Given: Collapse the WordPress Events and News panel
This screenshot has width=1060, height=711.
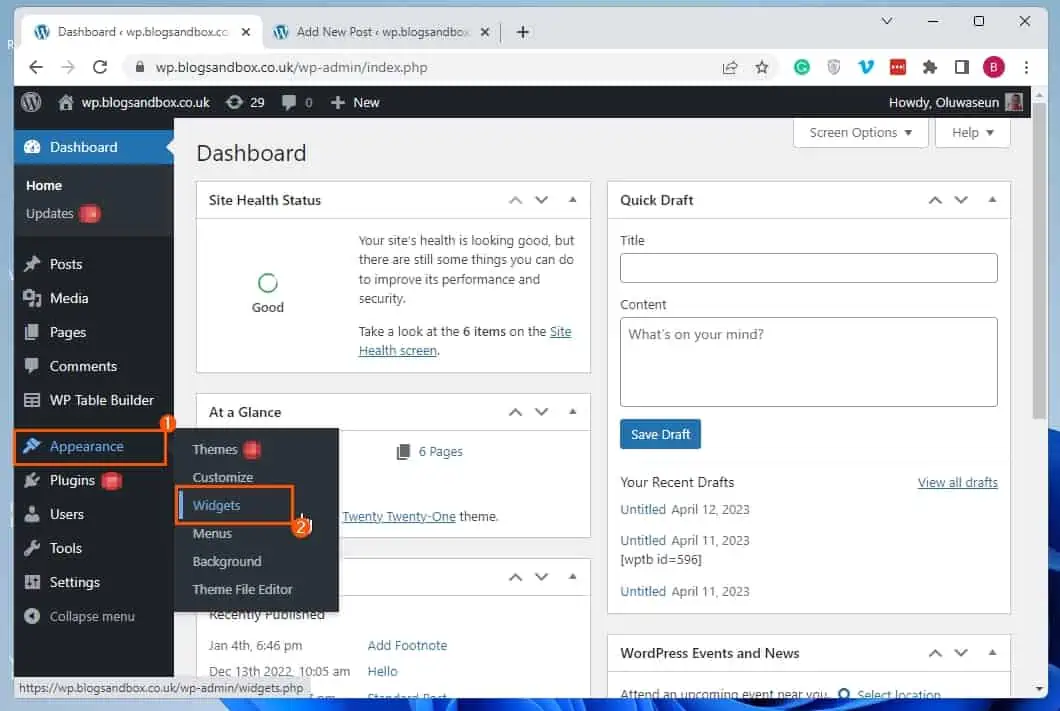Looking at the screenshot, I should [x=992, y=653].
